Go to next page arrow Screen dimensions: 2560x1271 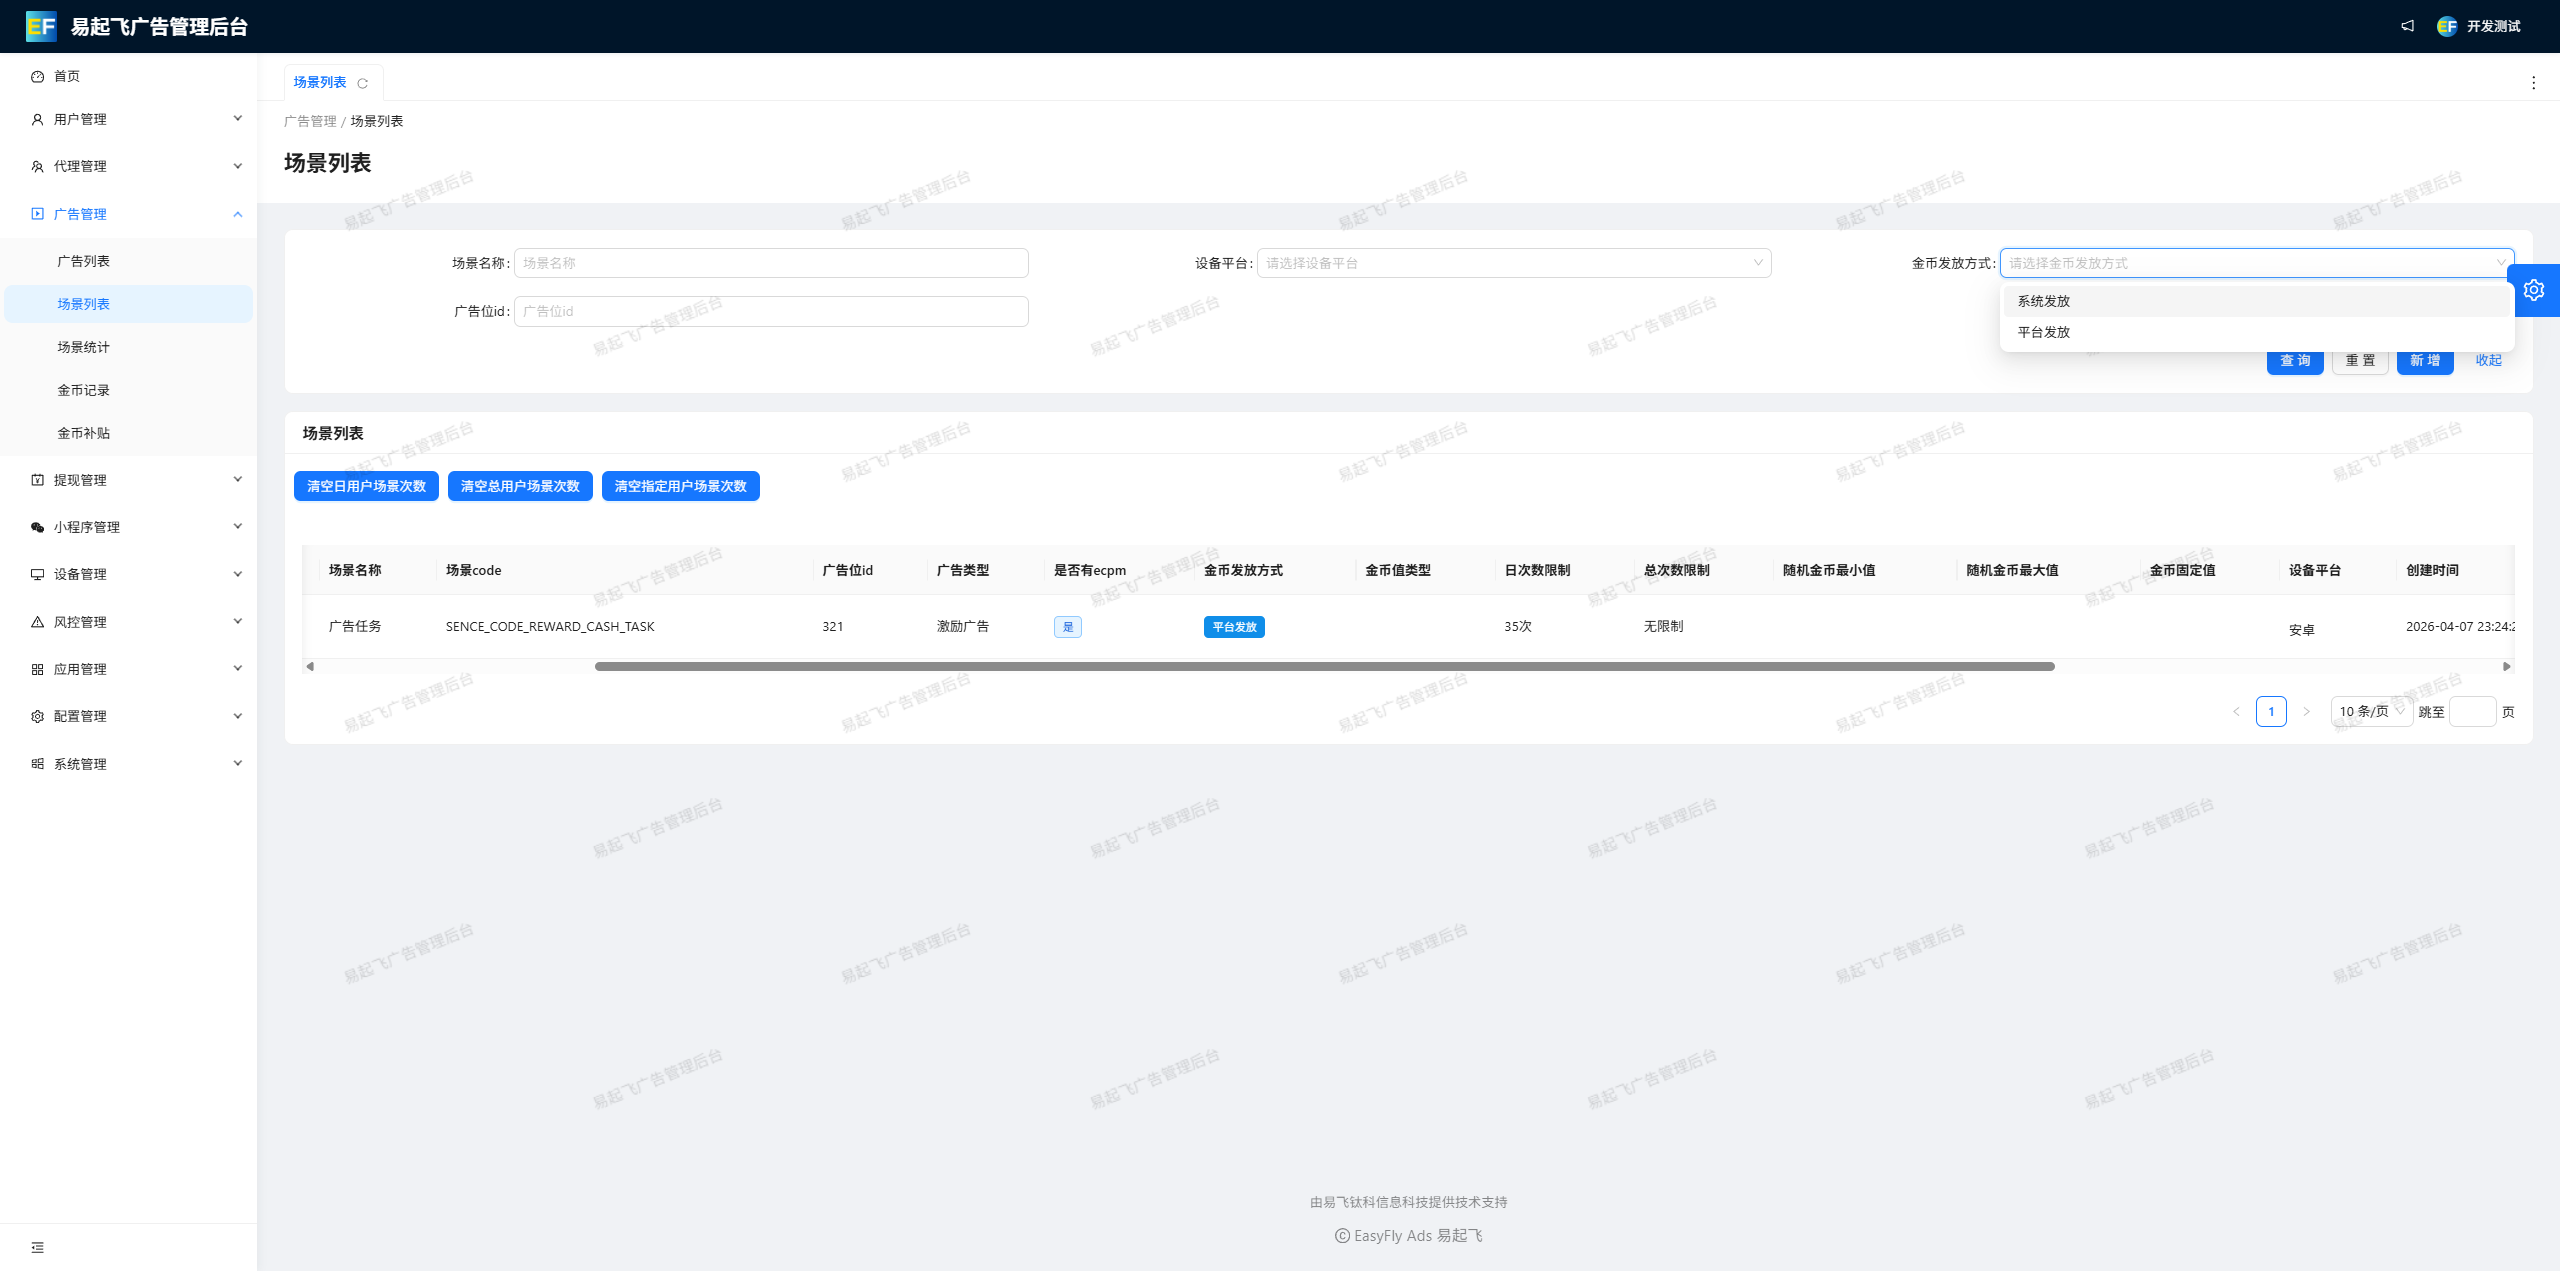(2306, 712)
